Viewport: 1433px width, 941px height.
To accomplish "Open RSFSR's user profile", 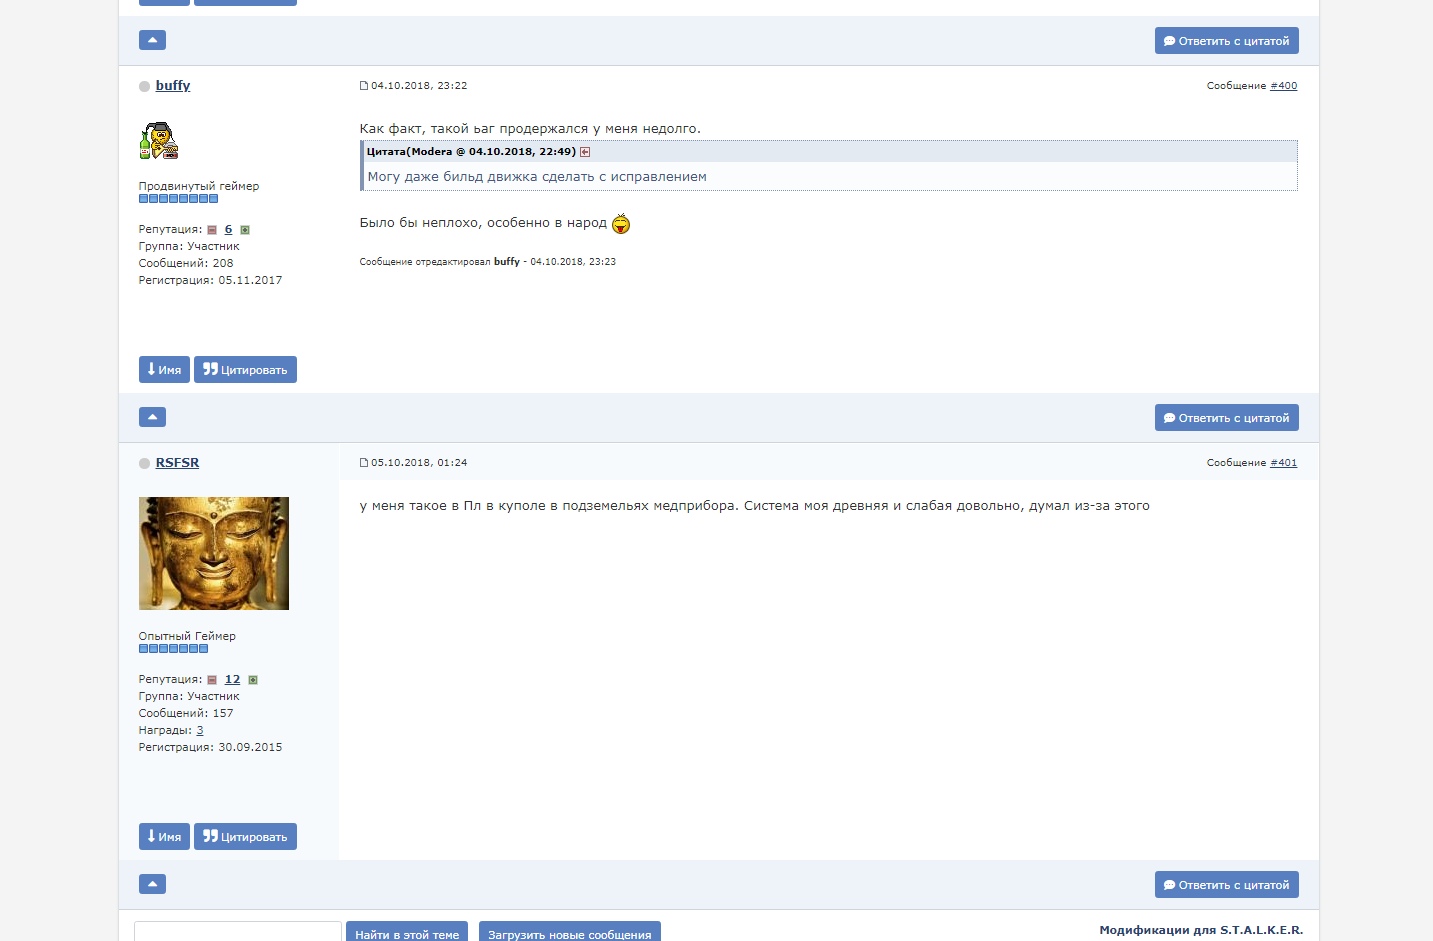I will point(177,463).
